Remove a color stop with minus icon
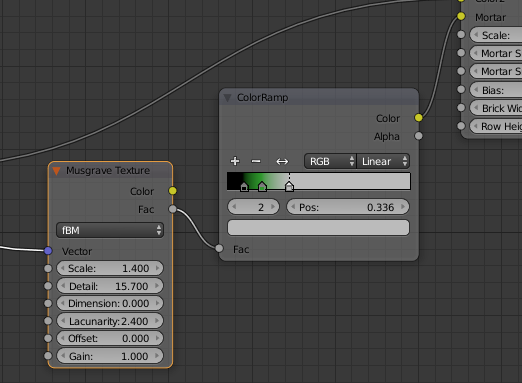This screenshot has width=522, height=383. (256, 161)
